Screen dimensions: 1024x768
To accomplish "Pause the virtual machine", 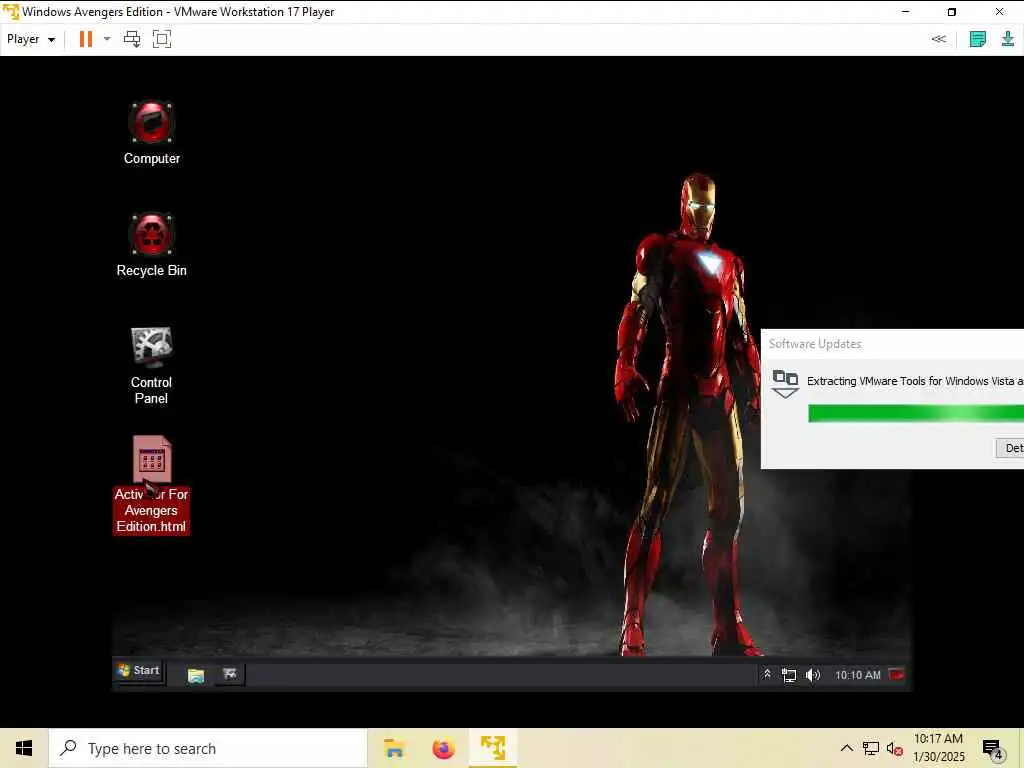I will click(x=86, y=39).
